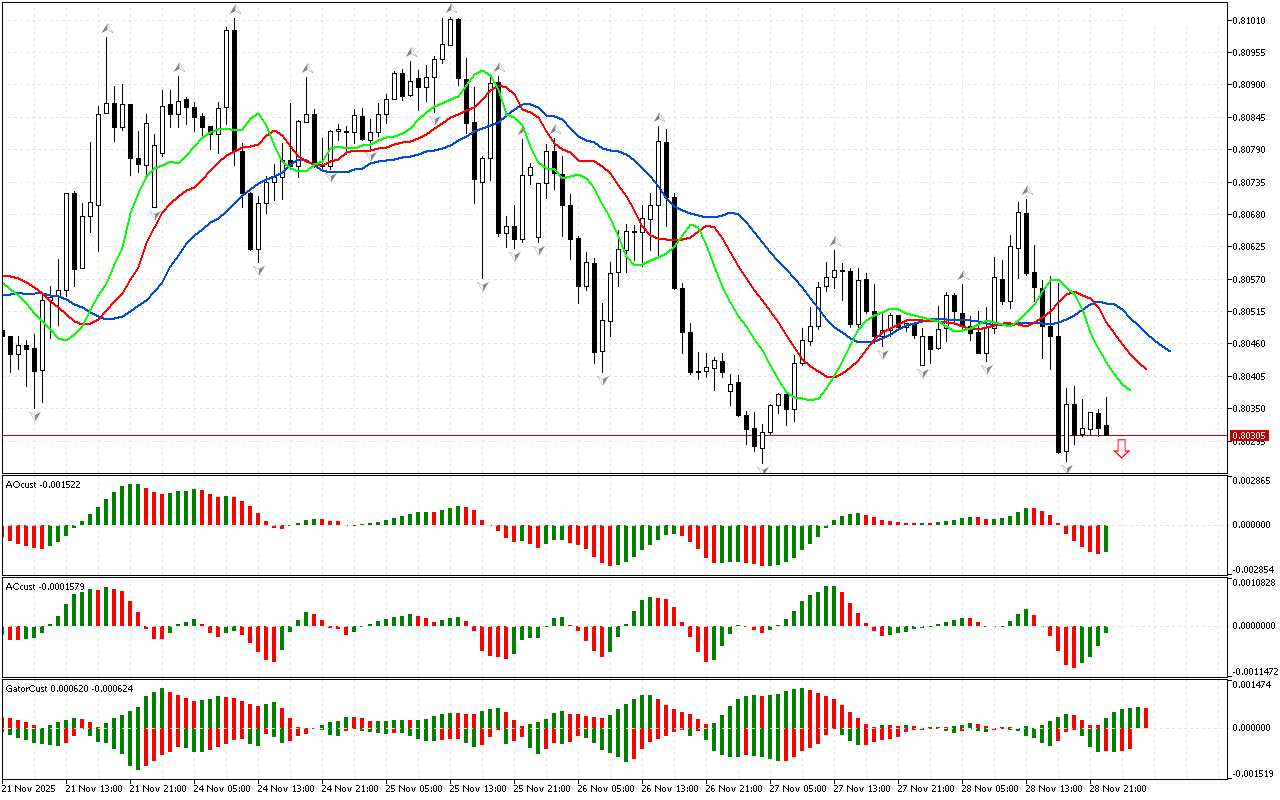The height and width of the screenshot is (800, 1280).
Task: Click the right end of the red Alligator line
Action: (1145, 369)
